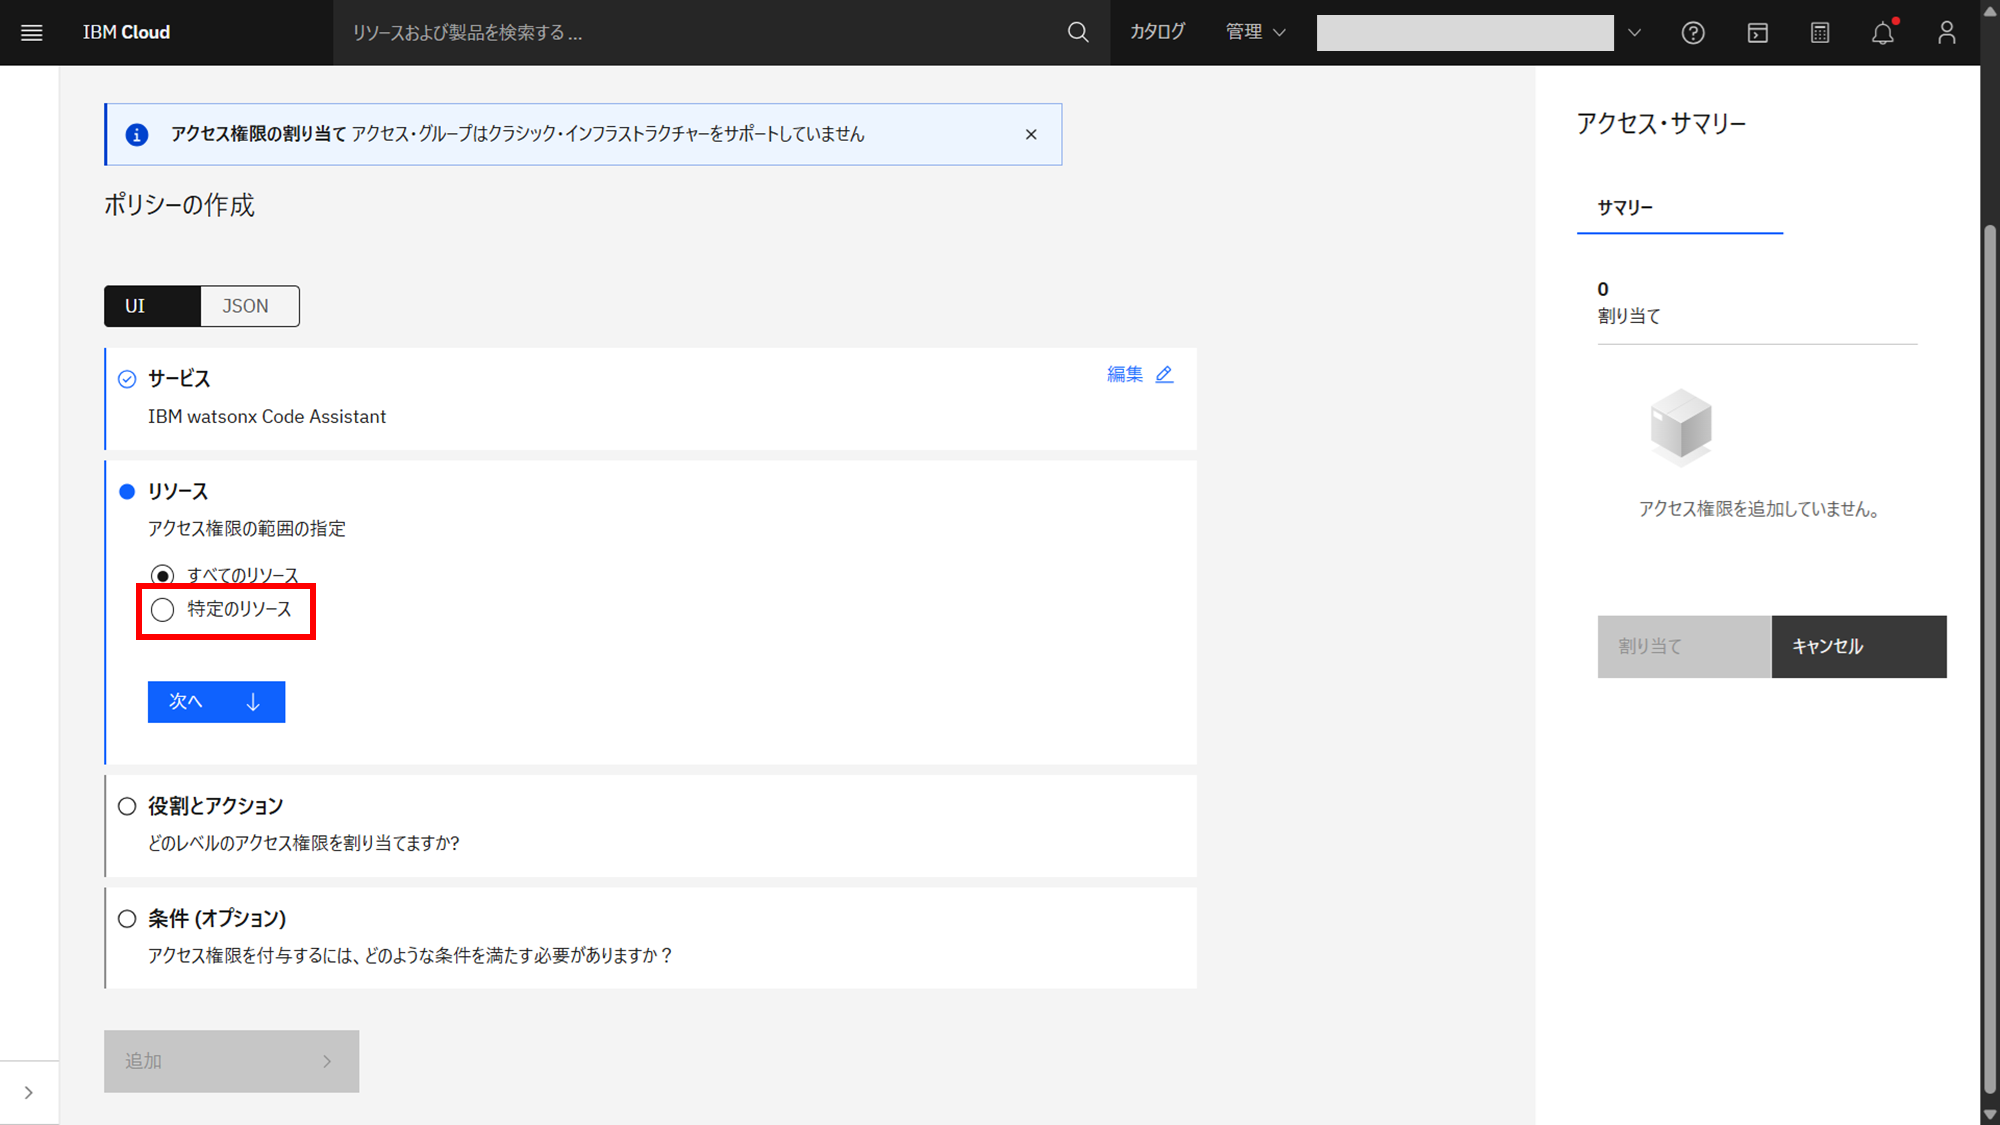Open the IBM Cloud Shell icon
This screenshot has height=1125, width=2000.
tap(1757, 33)
